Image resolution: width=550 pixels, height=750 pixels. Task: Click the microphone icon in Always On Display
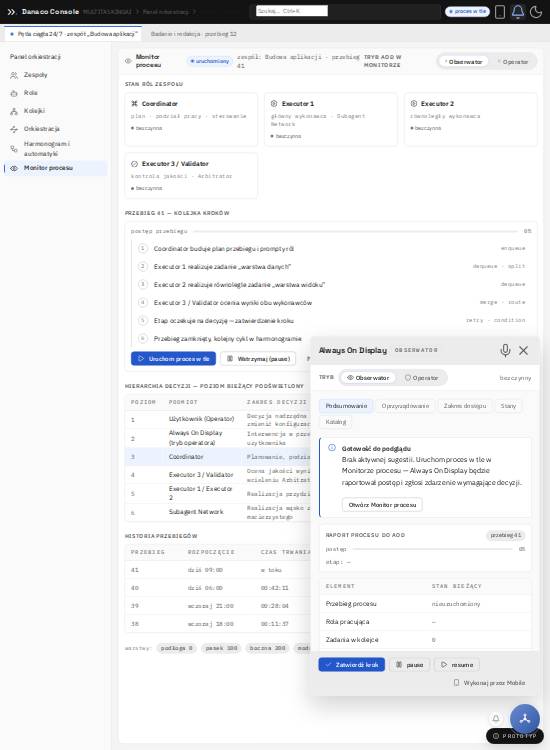[505, 350]
